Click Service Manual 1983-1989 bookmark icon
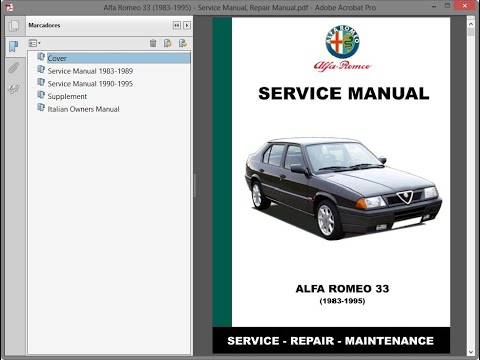Image resolution: width=480 pixels, height=360 pixels. (41, 69)
